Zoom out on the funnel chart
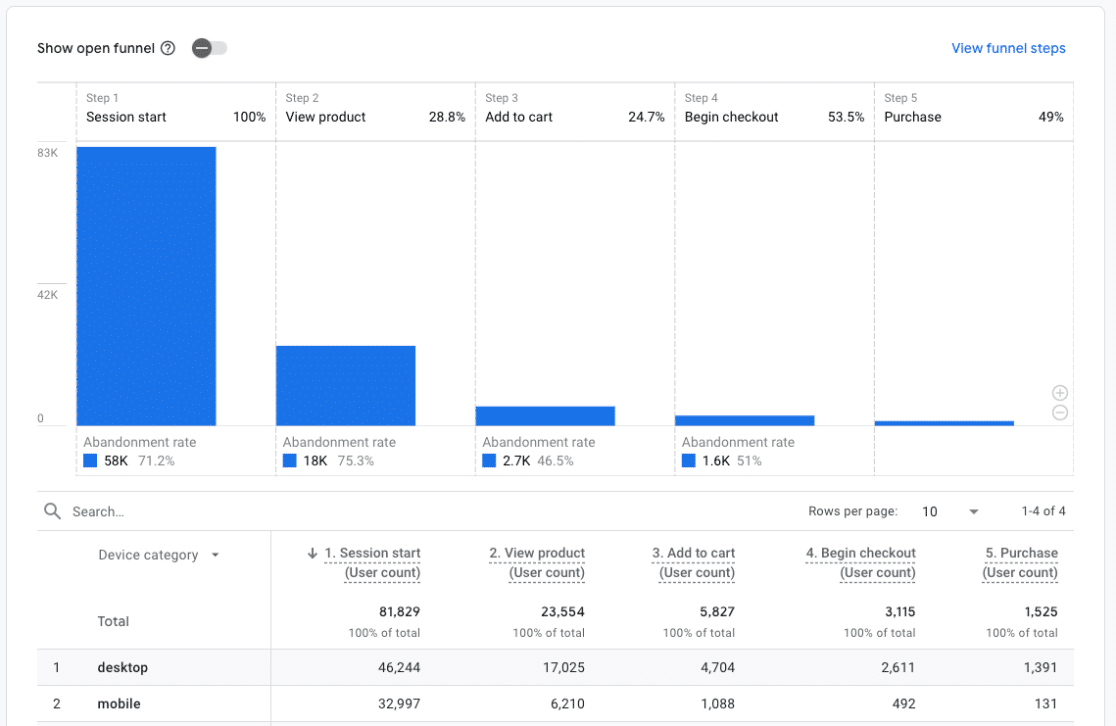 coord(1059,412)
